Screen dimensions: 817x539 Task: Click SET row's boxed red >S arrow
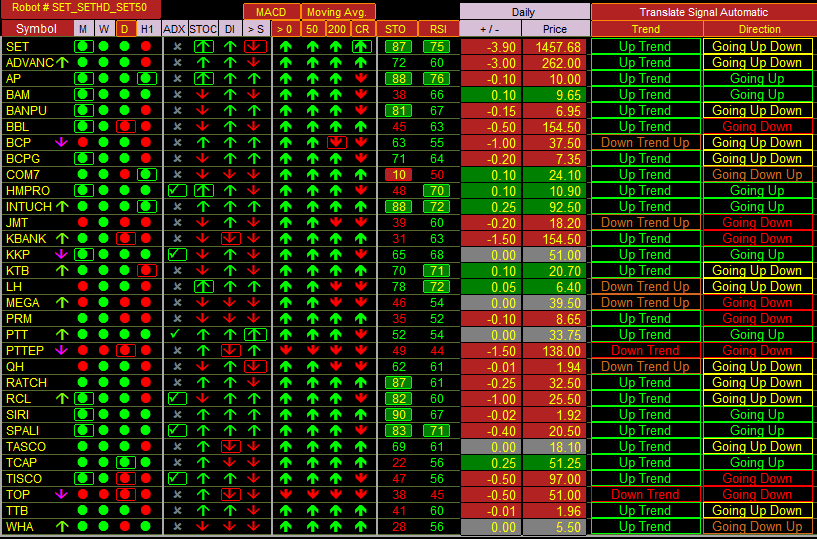255,46
